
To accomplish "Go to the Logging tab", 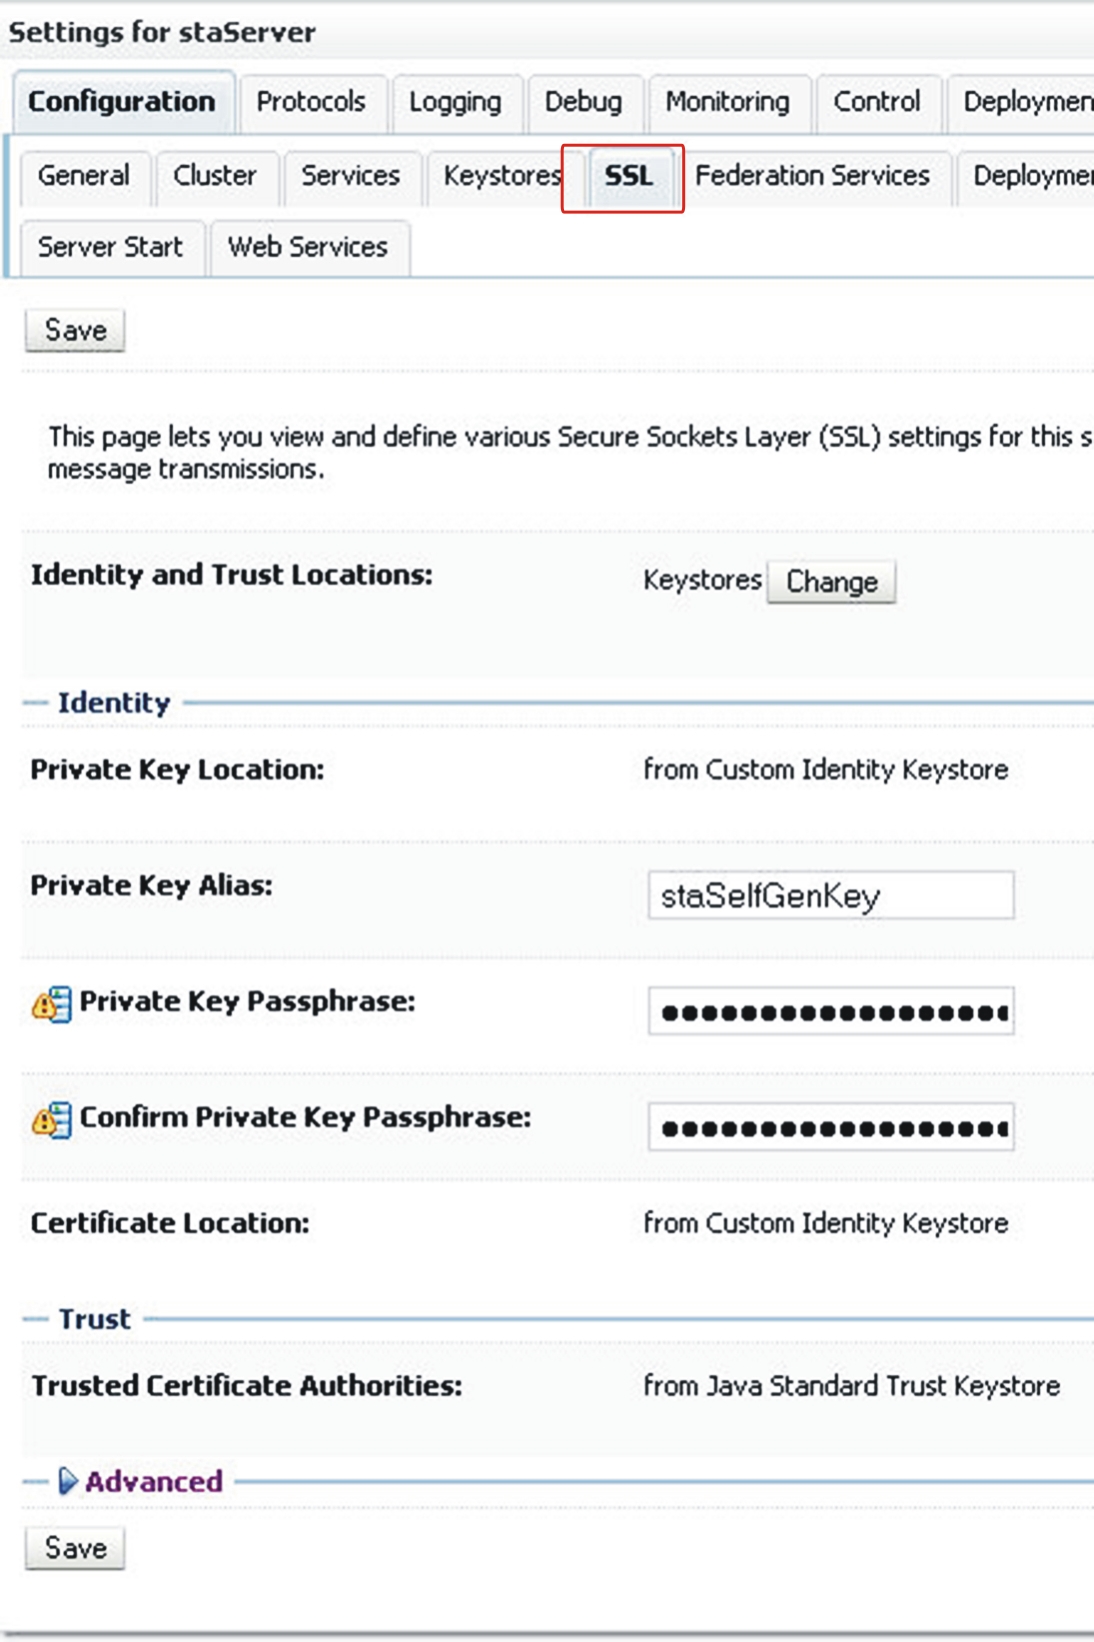I will tap(455, 102).
